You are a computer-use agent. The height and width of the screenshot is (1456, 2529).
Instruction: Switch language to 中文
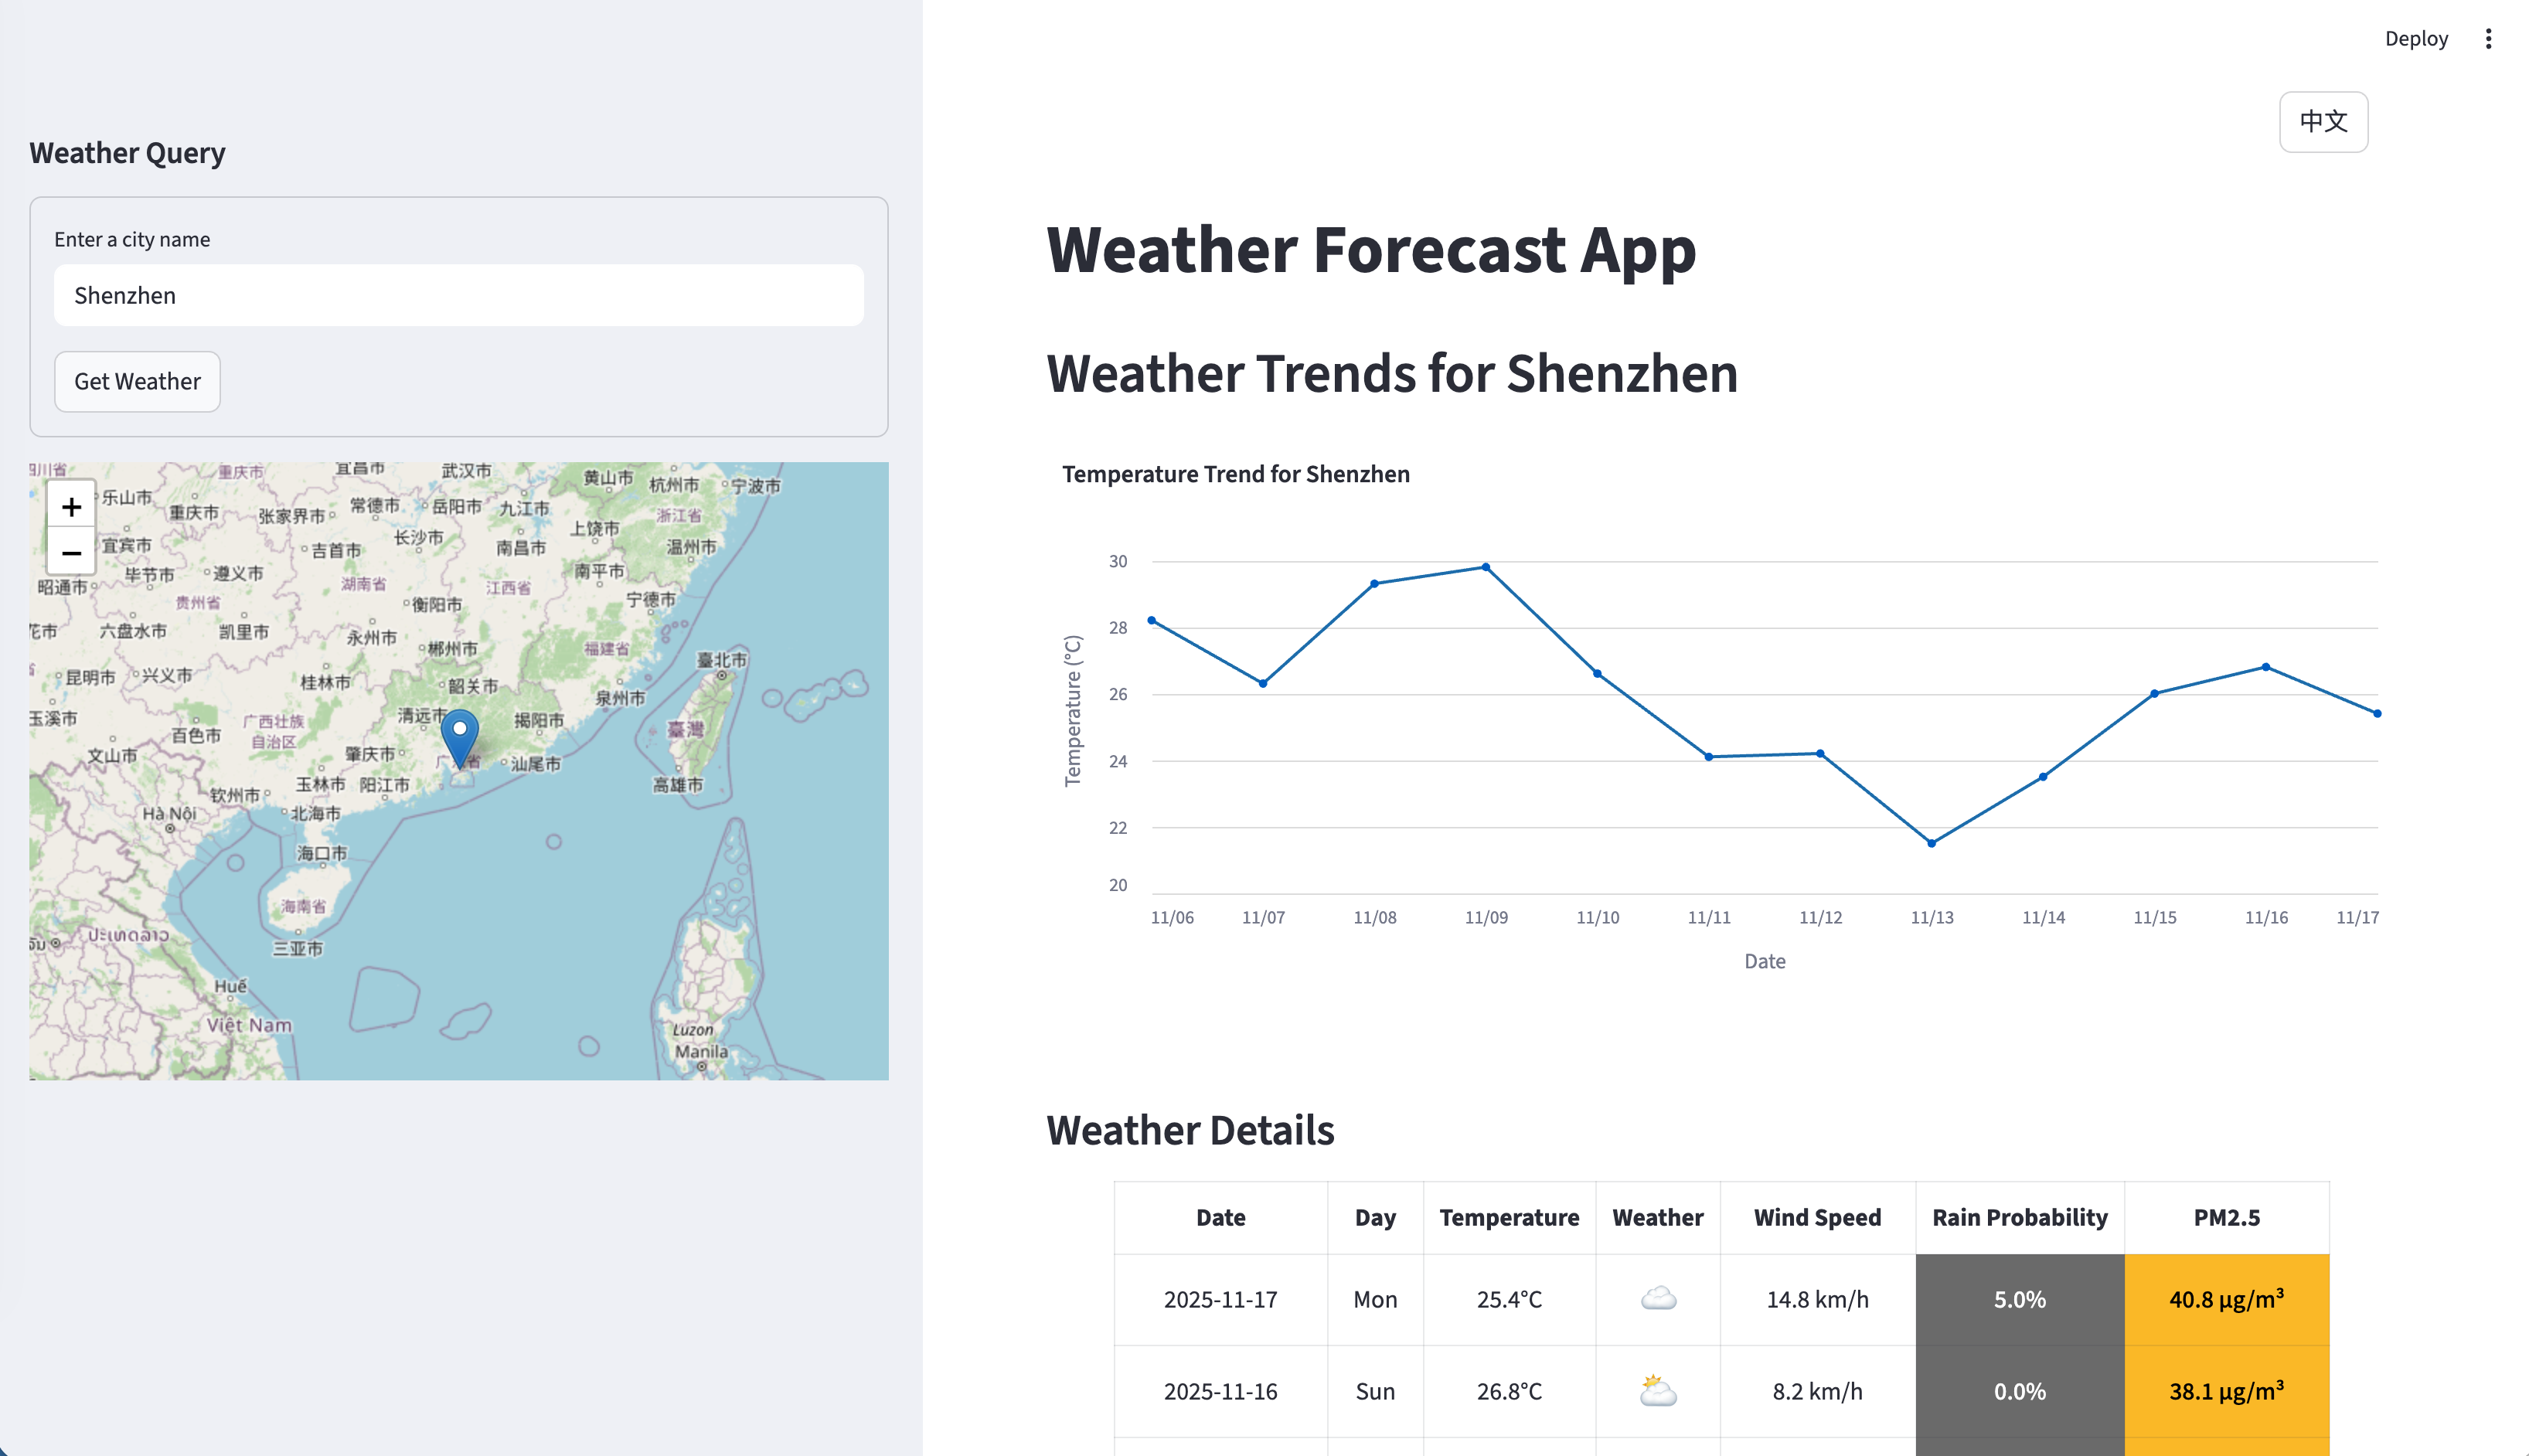click(2322, 122)
